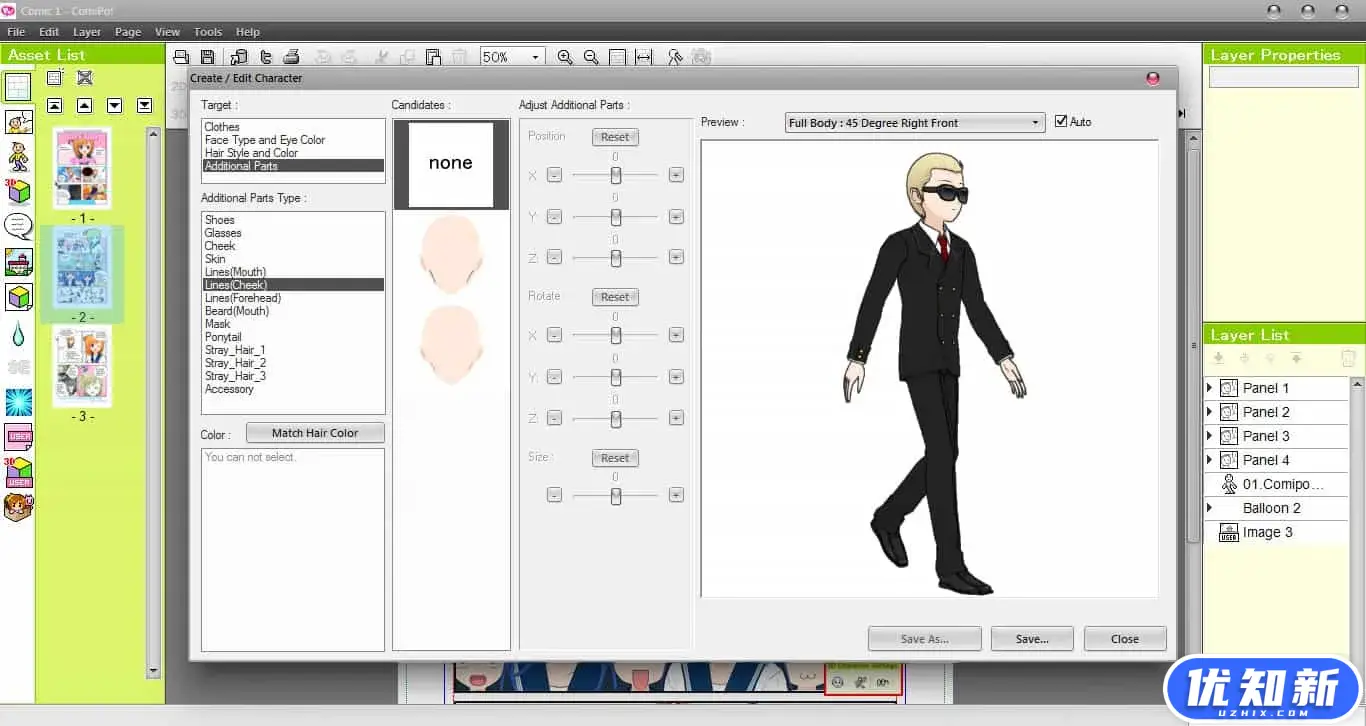The width and height of the screenshot is (1366, 726).
Task: Uncheck the Auto preview checkbox
Action: pyautogui.click(x=1061, y=122)
